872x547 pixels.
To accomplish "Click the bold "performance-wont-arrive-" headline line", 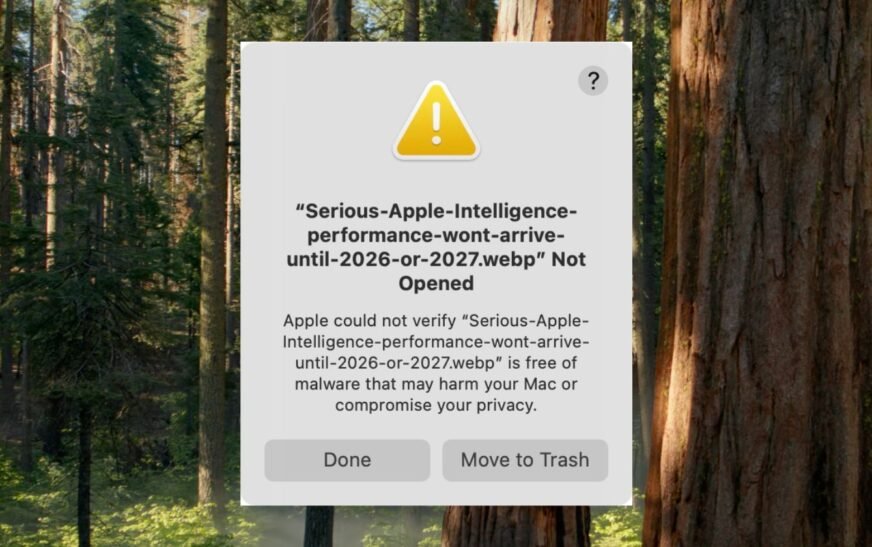I will (x=436, y=235).
